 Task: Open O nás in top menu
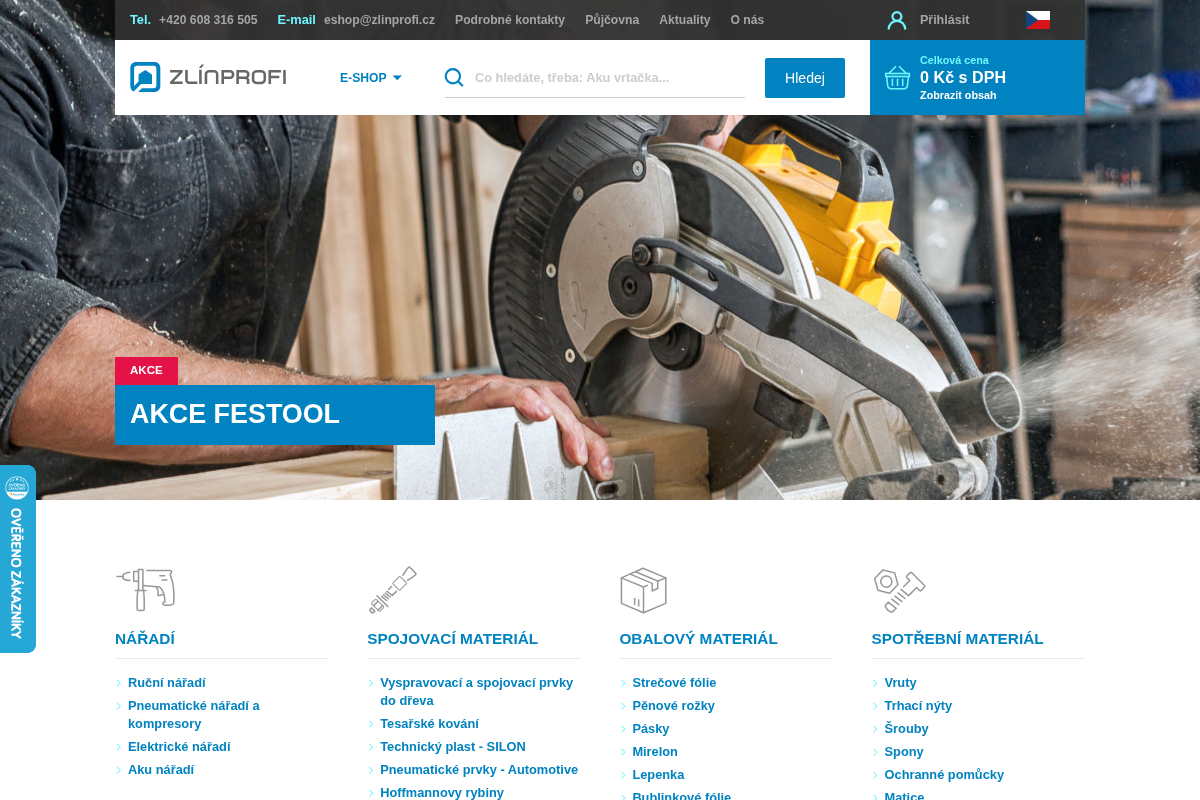click(x=747, y=20)
